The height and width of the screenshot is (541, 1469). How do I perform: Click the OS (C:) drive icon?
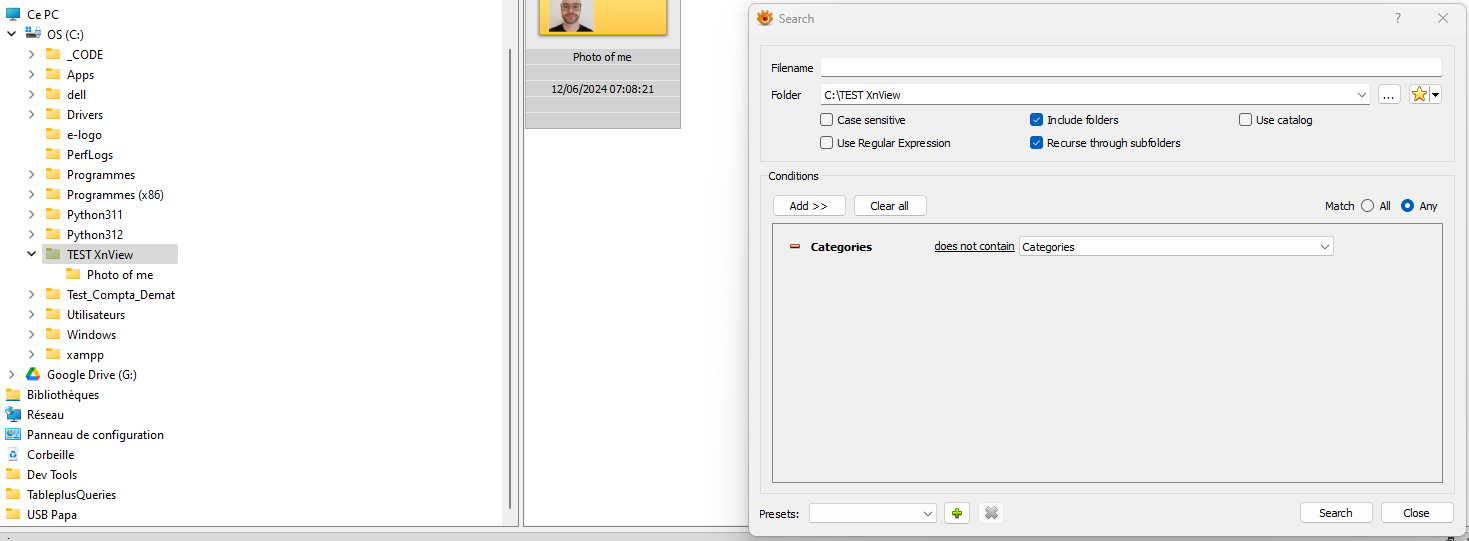pos(33,34)
